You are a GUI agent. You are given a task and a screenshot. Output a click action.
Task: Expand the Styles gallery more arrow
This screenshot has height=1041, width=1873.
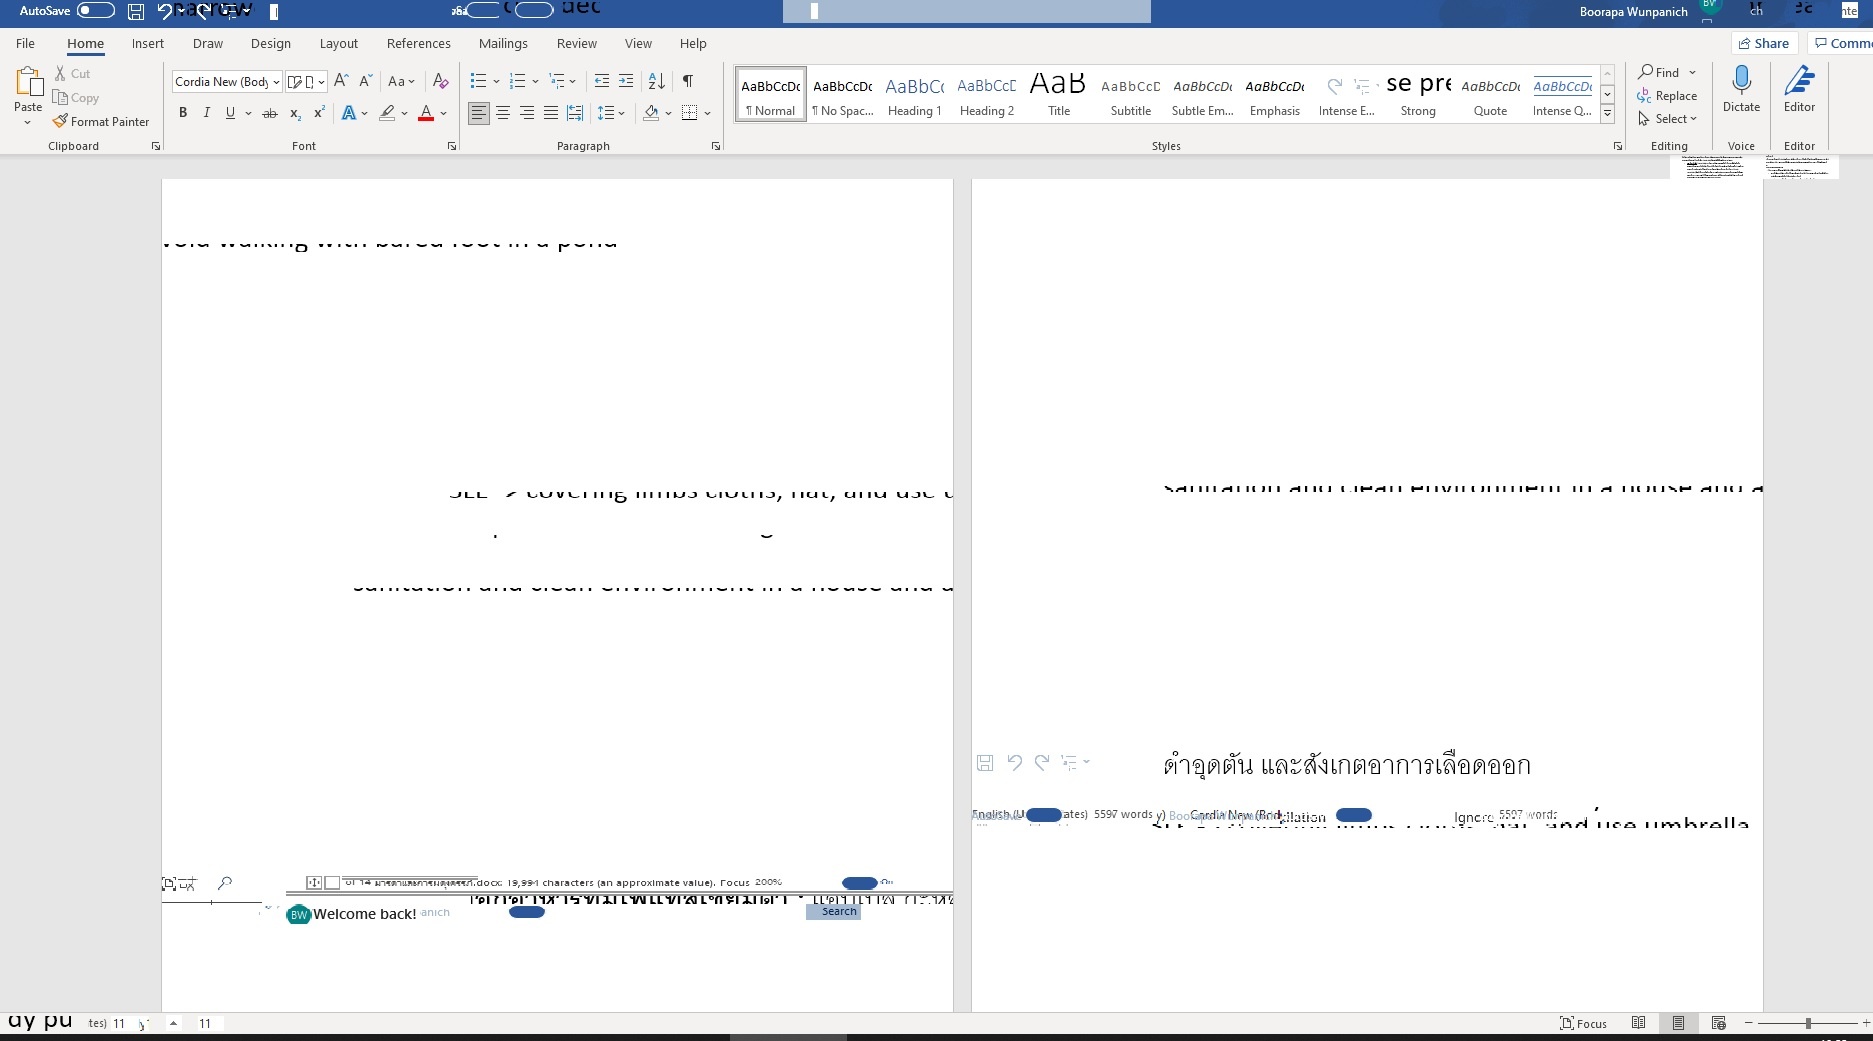click(x=1608, y=114)
